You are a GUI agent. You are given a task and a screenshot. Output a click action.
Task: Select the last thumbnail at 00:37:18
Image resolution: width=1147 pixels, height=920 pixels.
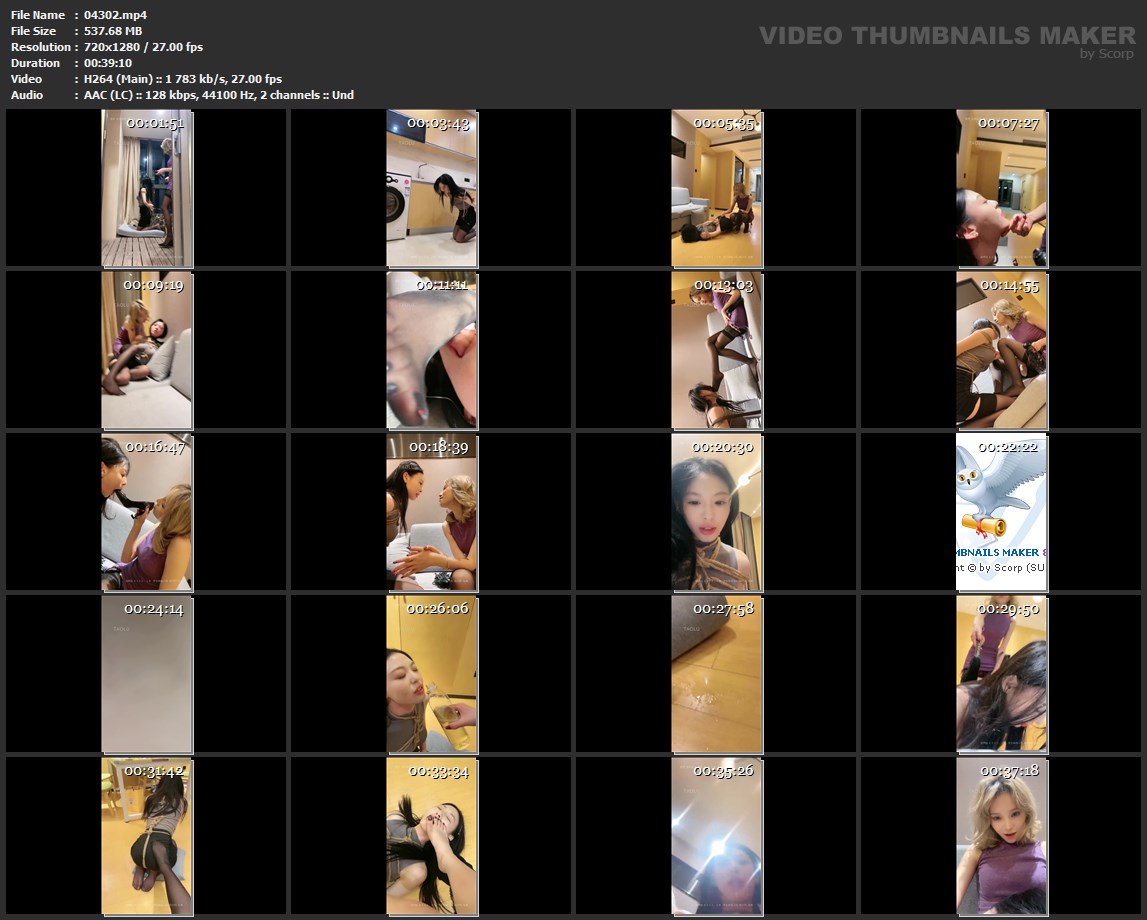pyautogui.click(x=1001, y=836)
